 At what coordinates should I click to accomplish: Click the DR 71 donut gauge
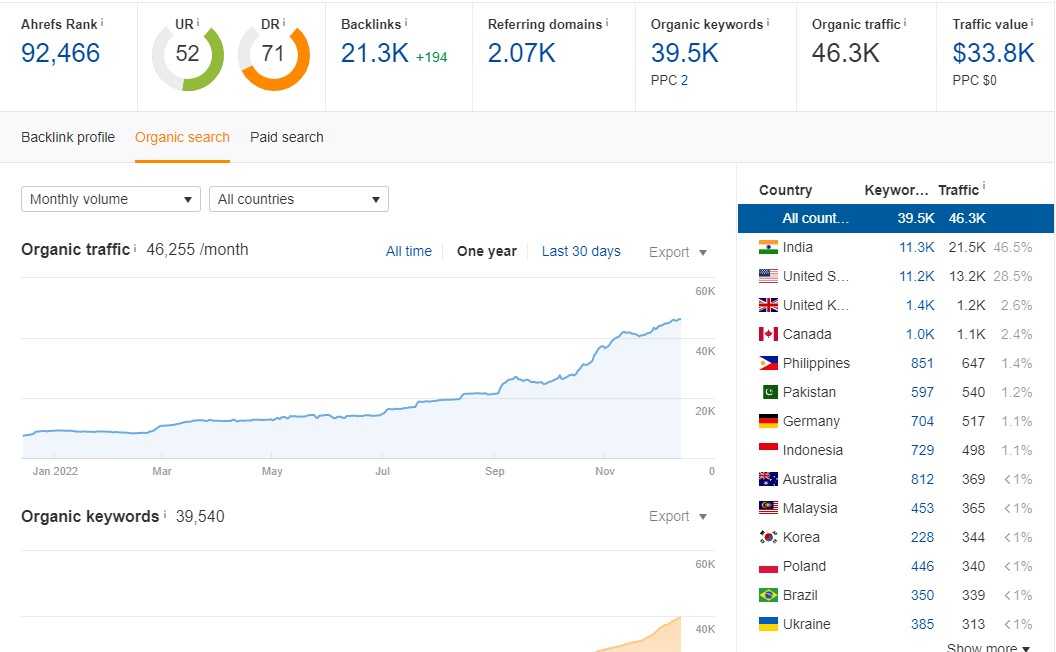(x=274, y=57)
